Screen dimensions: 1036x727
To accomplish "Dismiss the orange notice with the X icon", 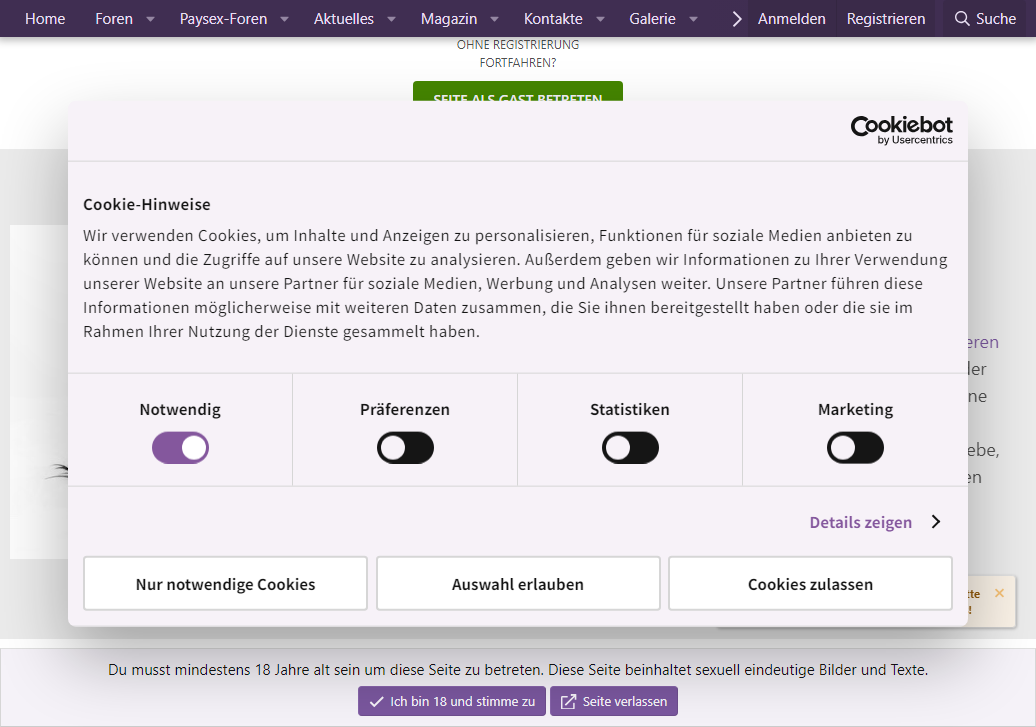I will 1000,593.
